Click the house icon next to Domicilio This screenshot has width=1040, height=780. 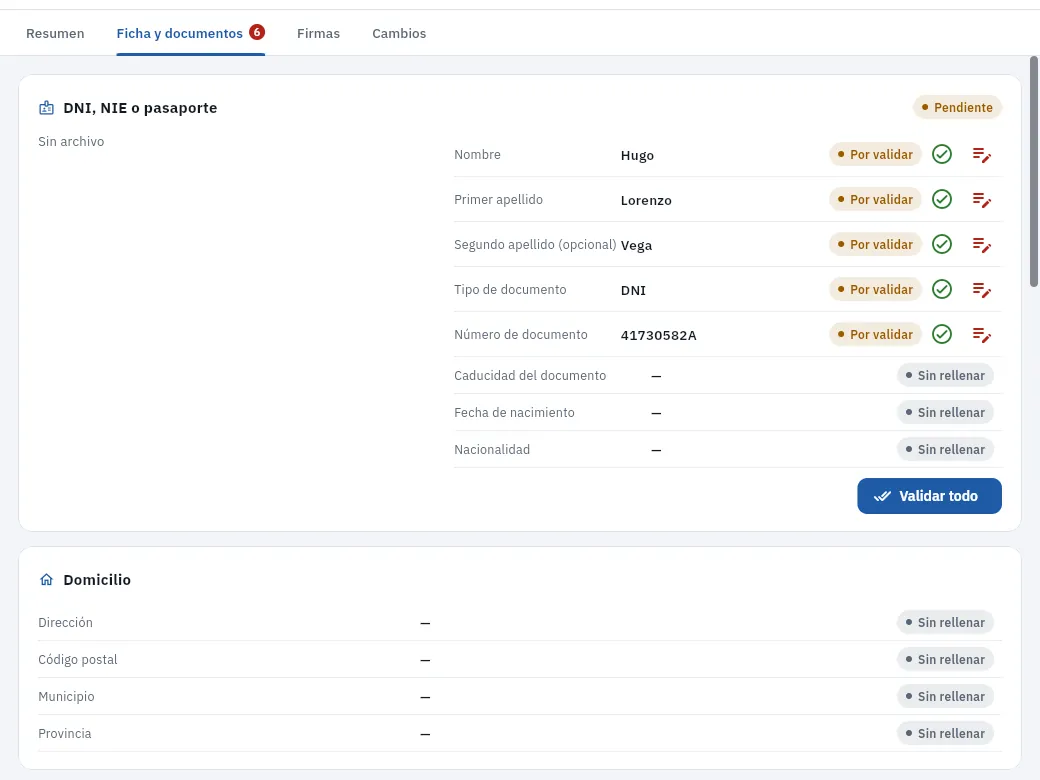point(46,580)
